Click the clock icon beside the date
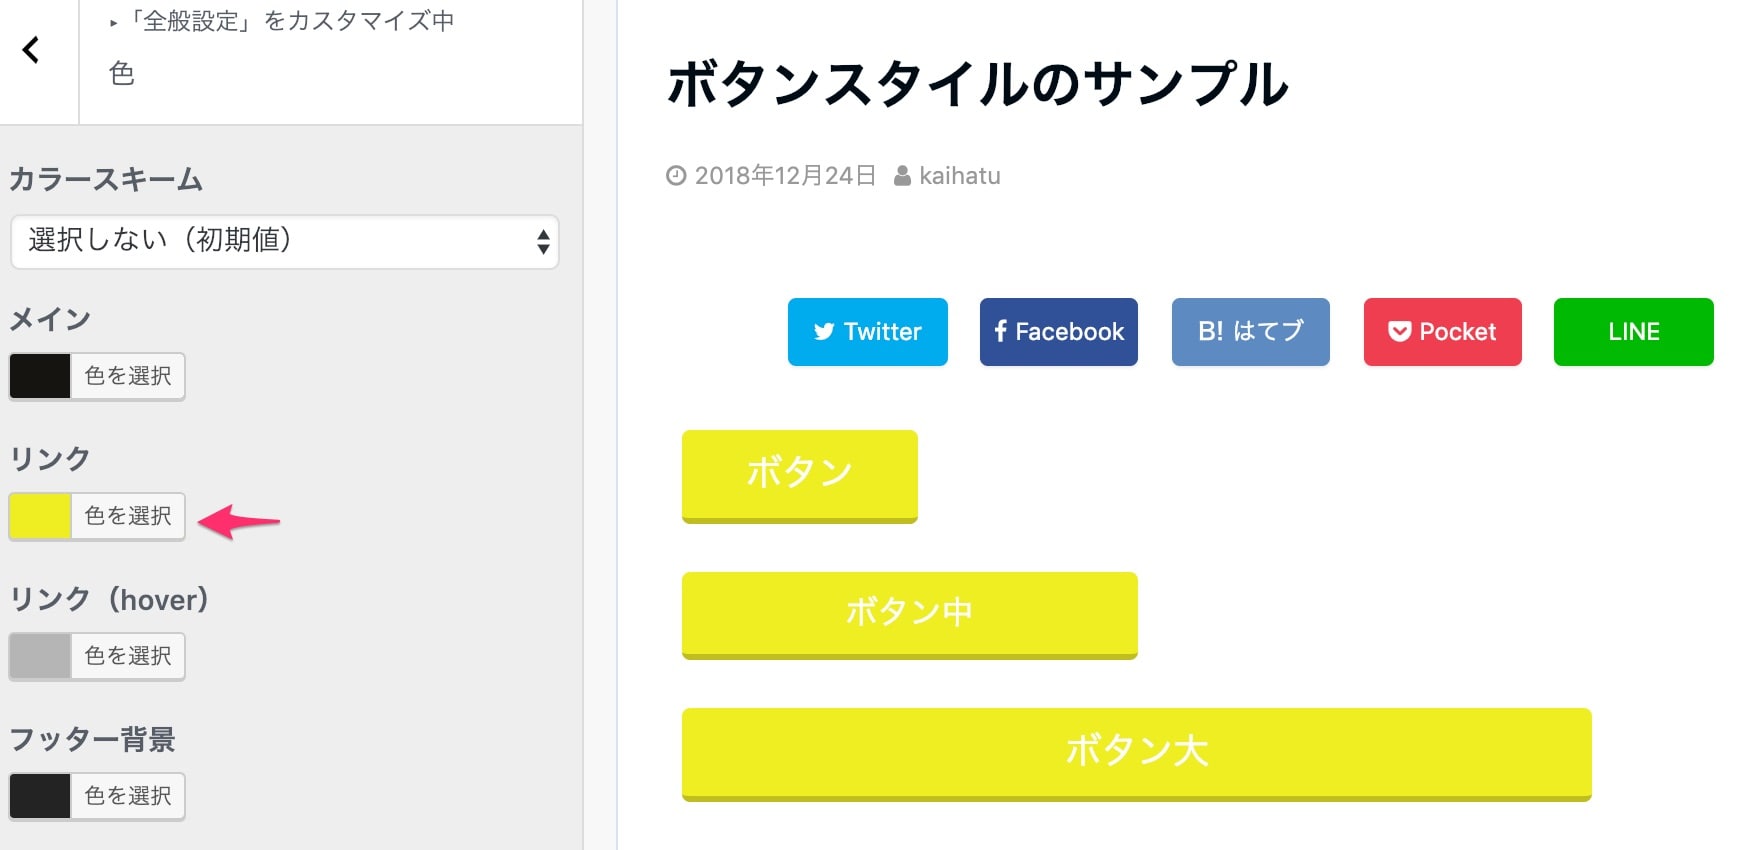1750x850 pixels. coord(676,176)
